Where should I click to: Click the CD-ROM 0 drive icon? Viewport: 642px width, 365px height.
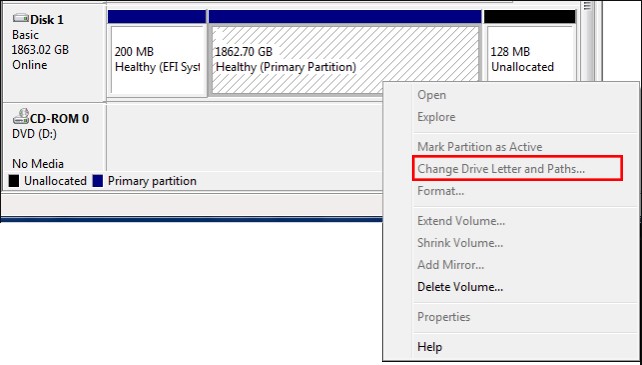(x=21, y=116)
